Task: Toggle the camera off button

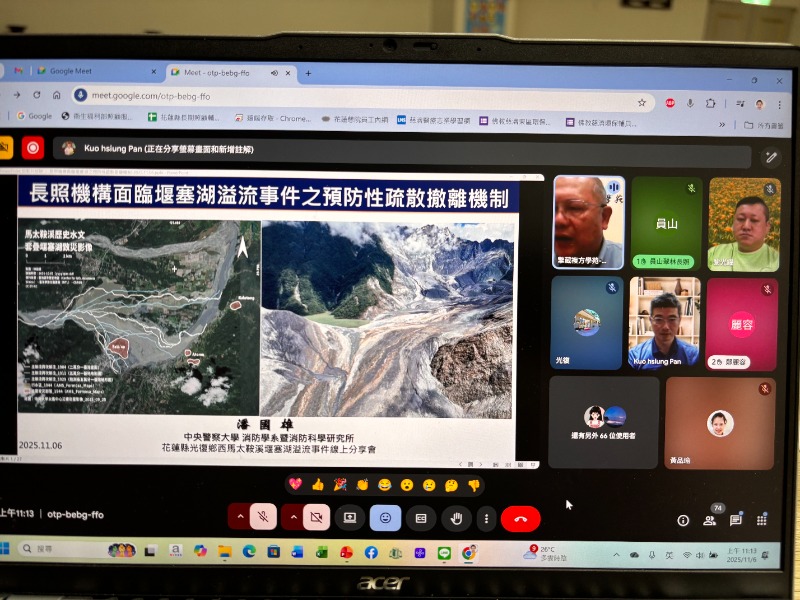Action: coord(316,517)
